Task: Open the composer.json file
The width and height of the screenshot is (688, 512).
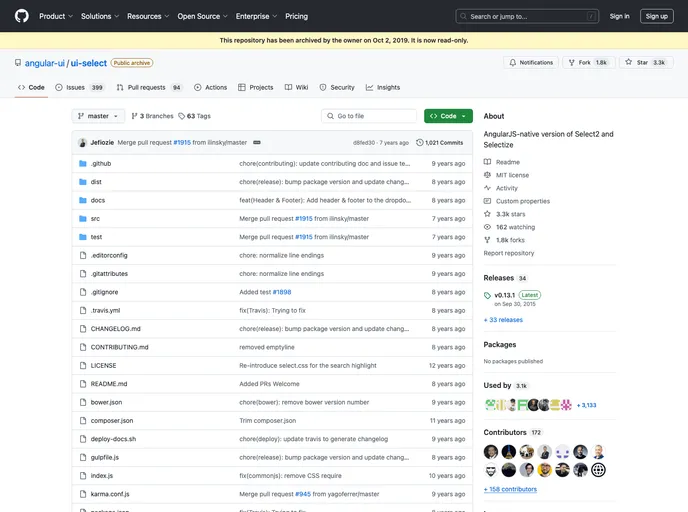Action: [111, 421]
